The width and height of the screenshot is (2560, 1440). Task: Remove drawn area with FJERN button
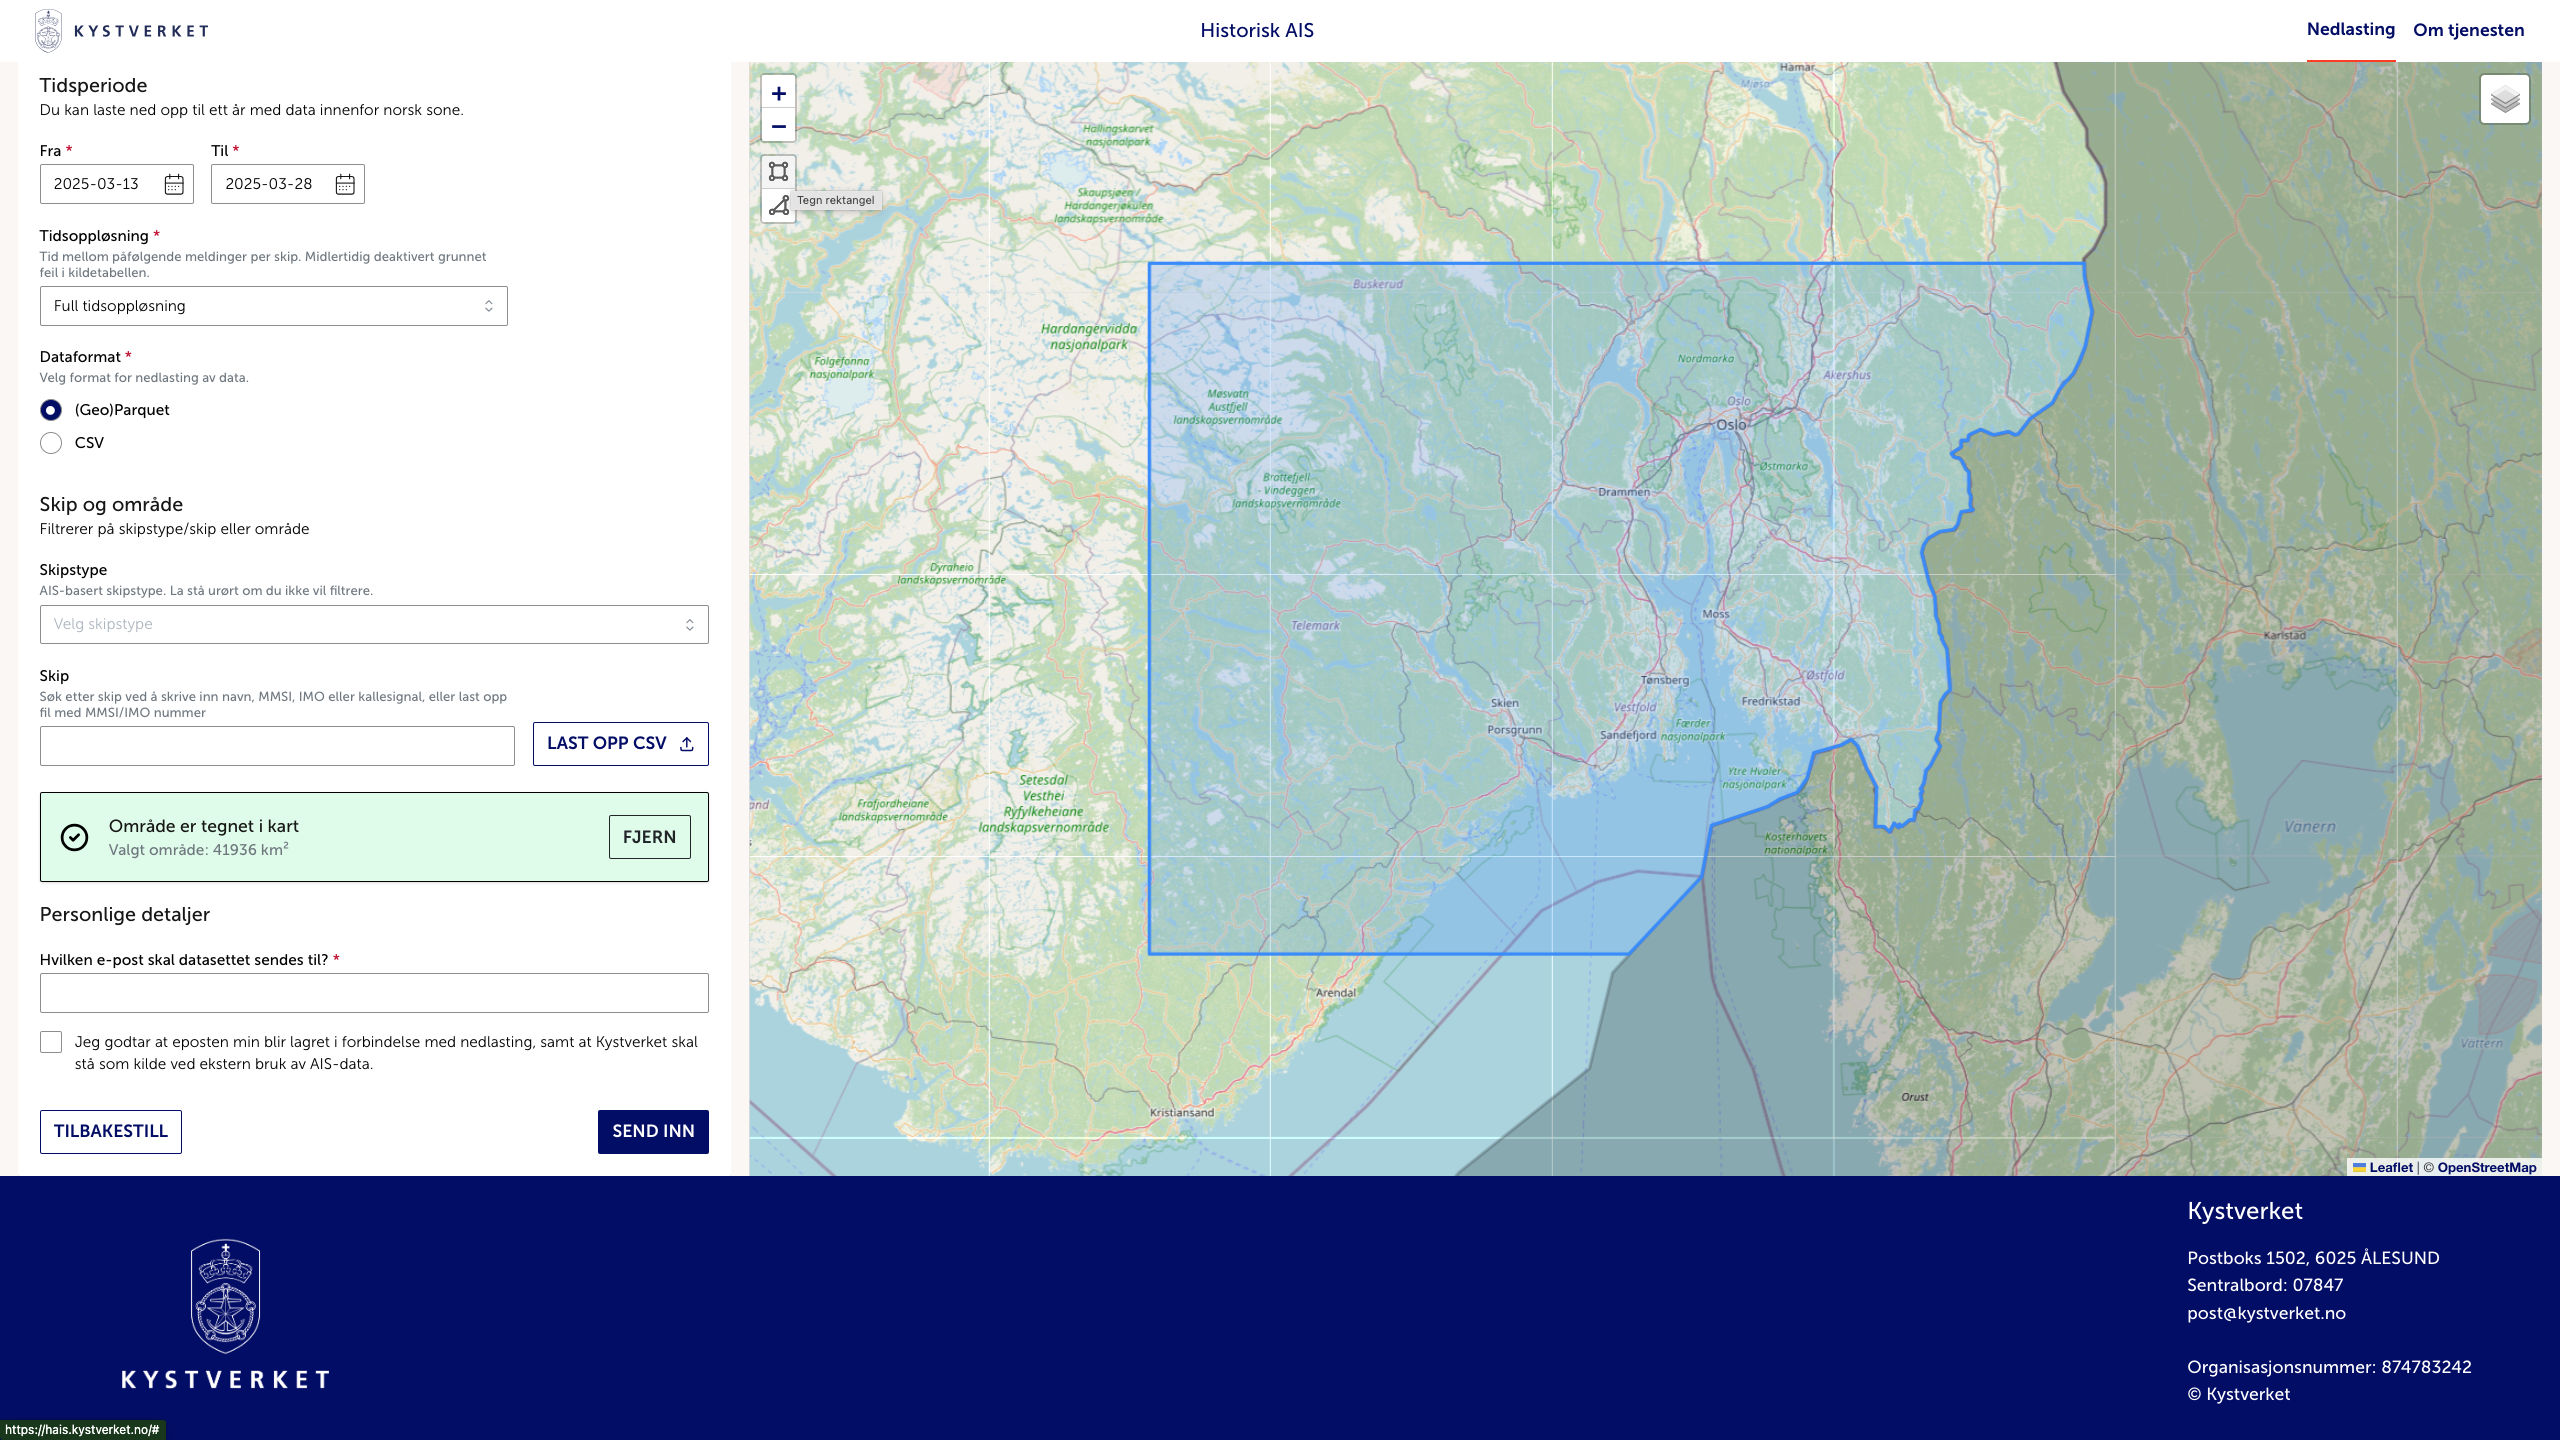[649, 837]
